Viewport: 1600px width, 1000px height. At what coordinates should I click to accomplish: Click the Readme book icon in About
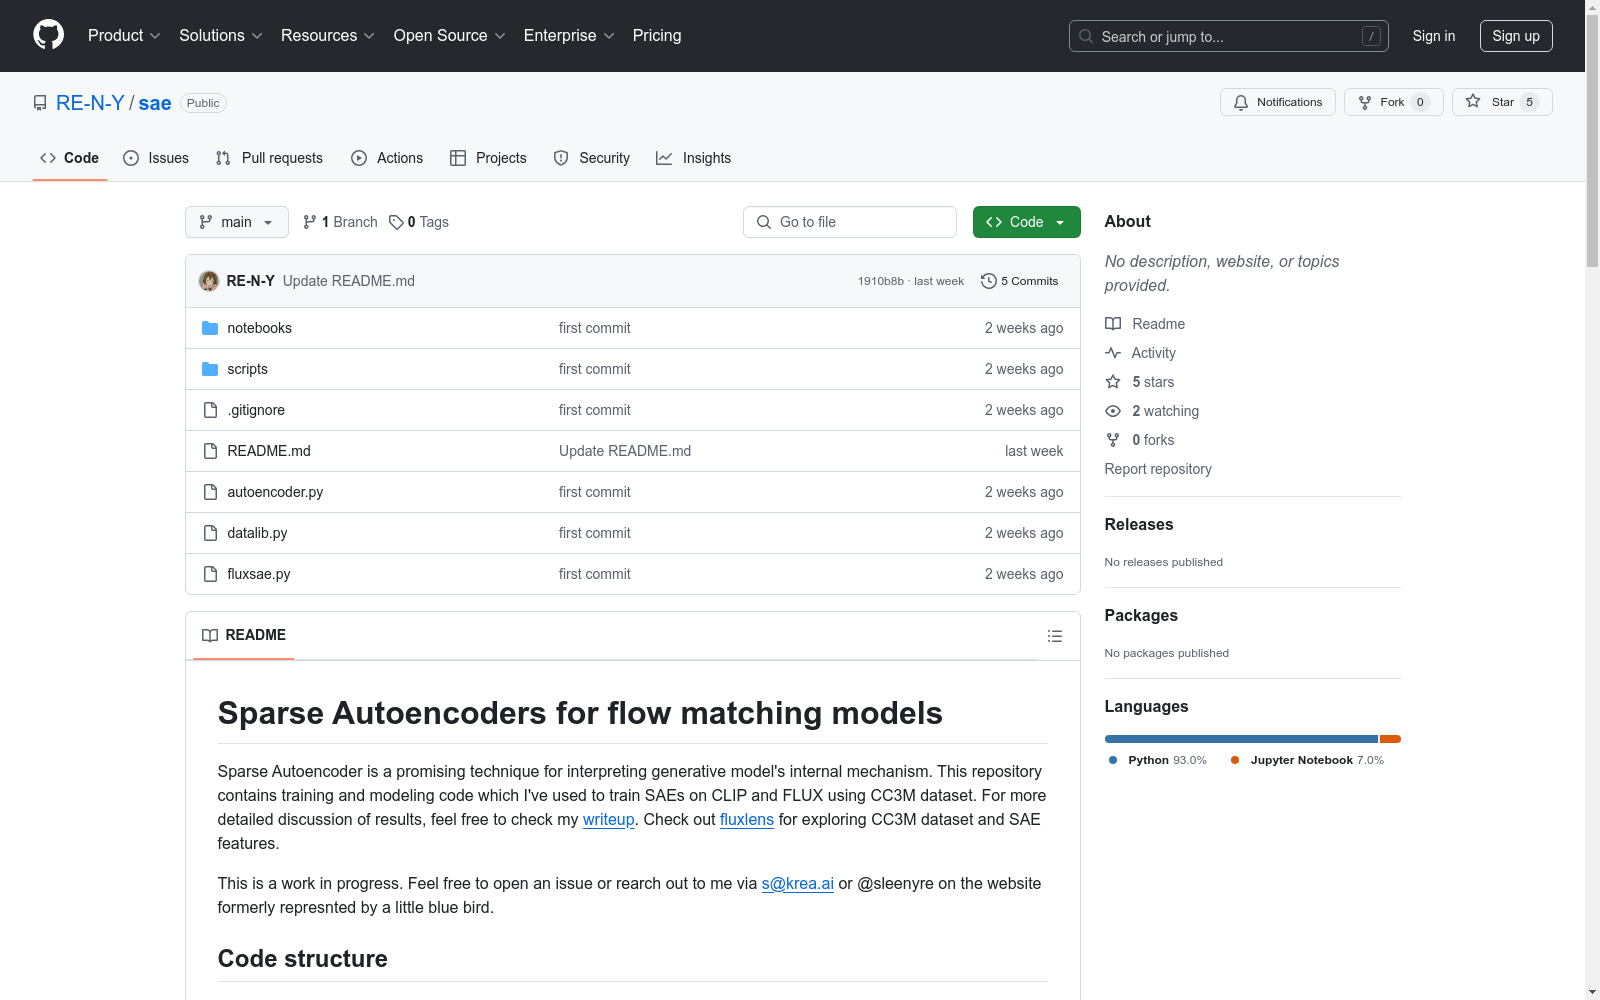point(1113,324)
